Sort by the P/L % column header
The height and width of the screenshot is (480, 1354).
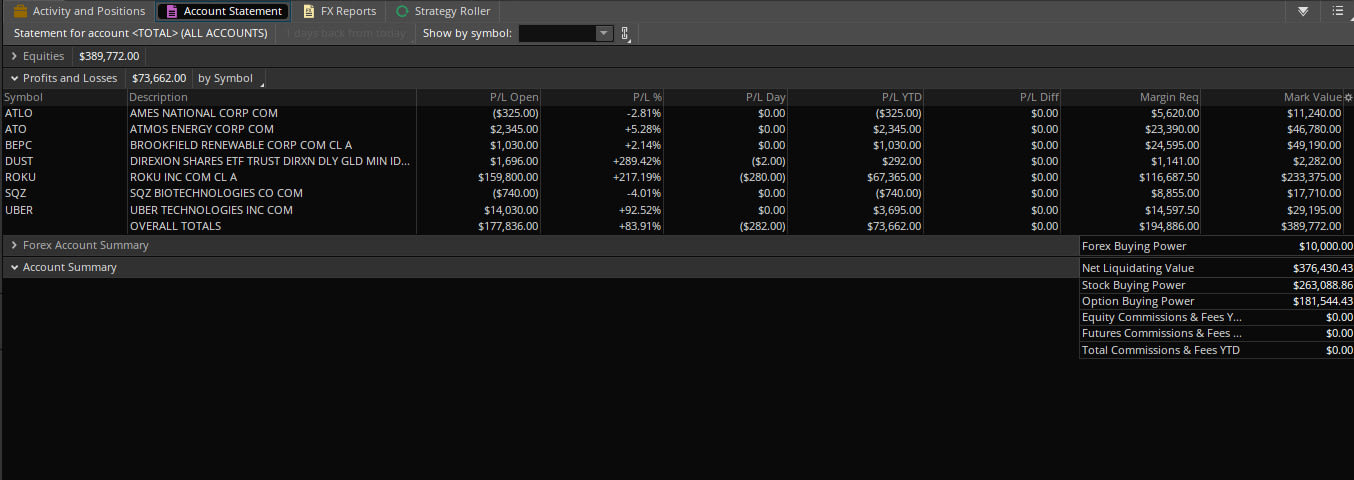pyautogui.click(x=602, y=97)
